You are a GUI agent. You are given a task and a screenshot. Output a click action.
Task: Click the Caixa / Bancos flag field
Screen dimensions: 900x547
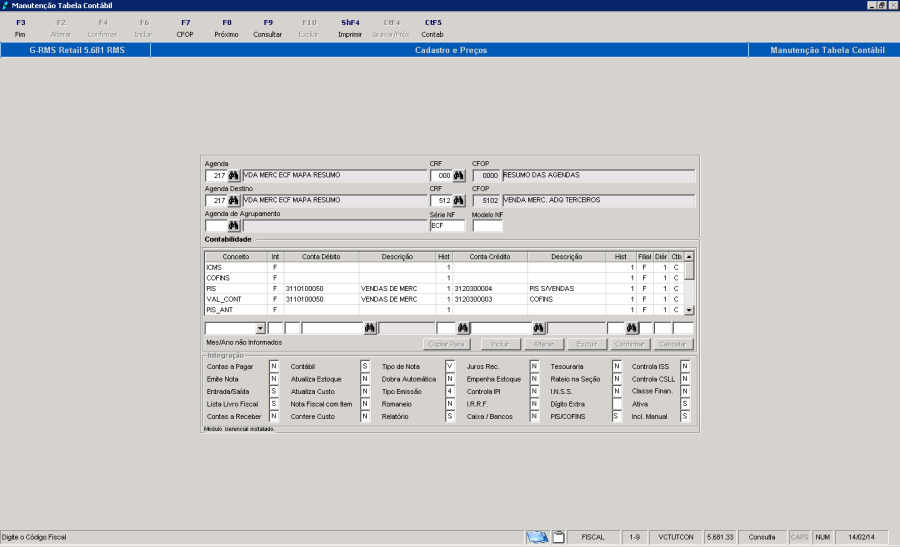pos(534,417)
